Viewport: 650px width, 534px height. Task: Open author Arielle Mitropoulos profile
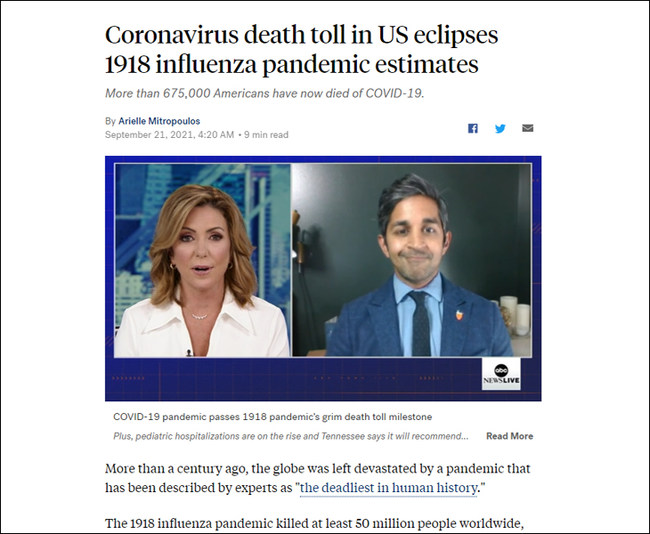click(x=159, y=121)
